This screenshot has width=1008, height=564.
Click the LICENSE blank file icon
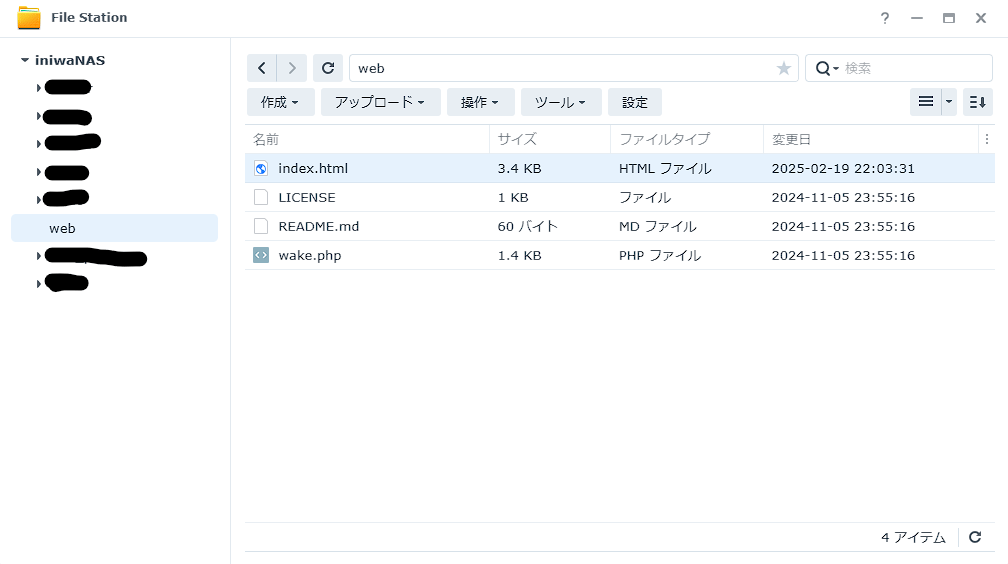260,197
